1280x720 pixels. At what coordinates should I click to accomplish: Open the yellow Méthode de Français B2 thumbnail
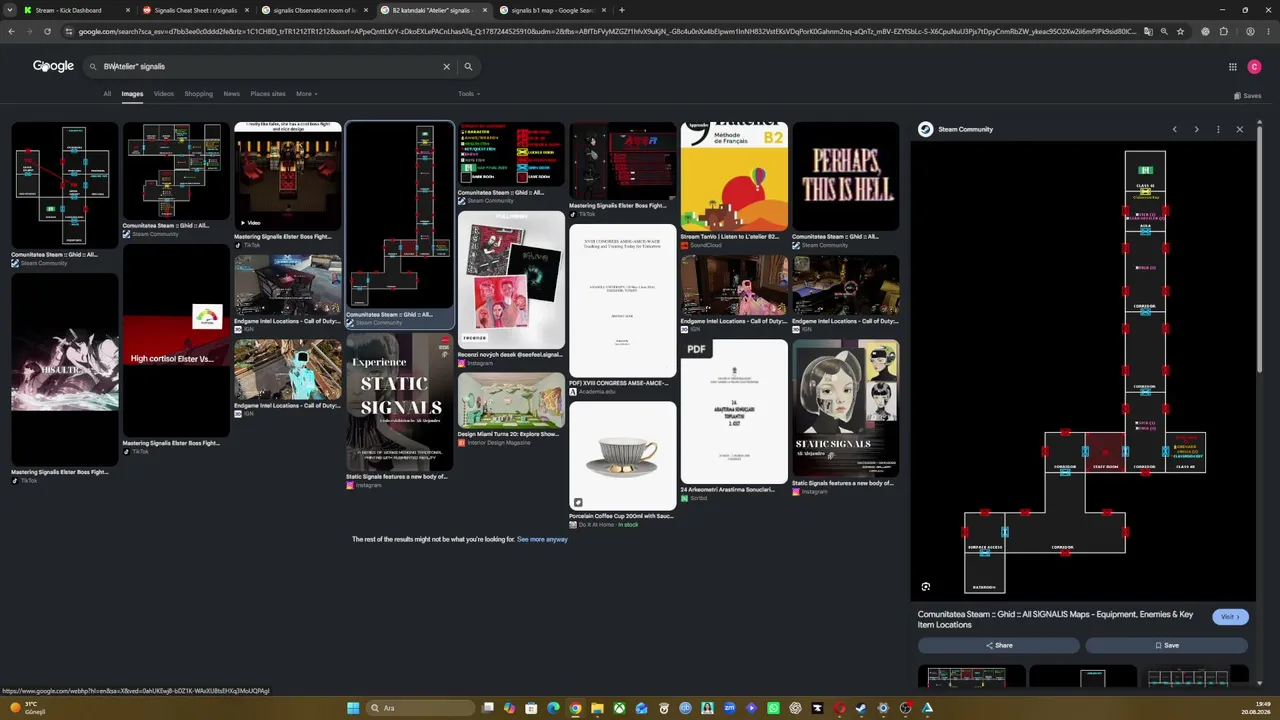(734, 176)
